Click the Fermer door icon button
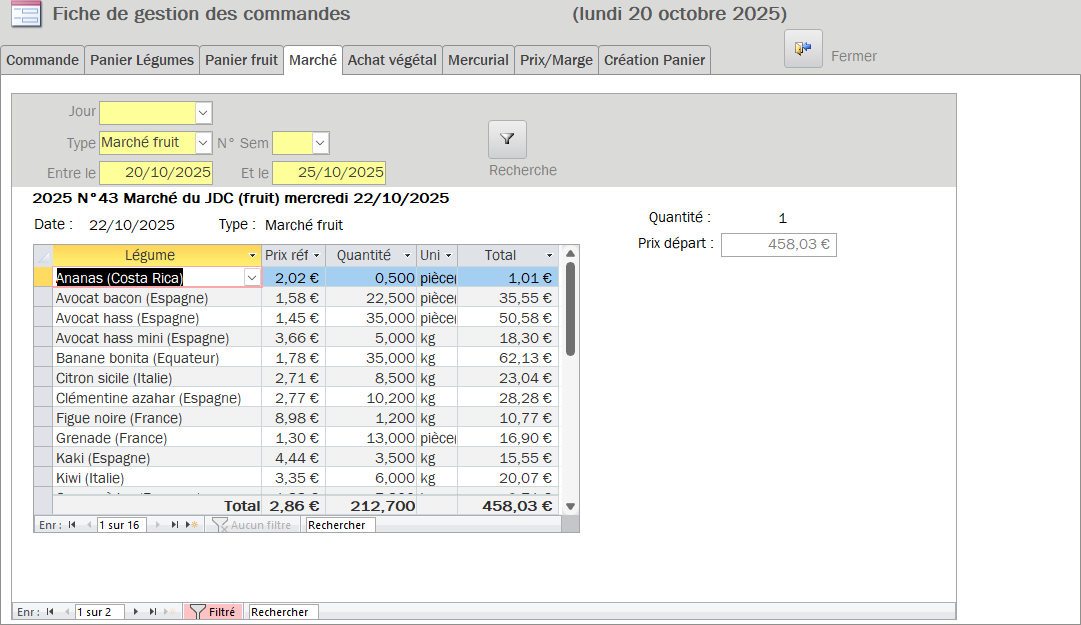The width and height of the screenshot is (1081, 625). [803, 49]
